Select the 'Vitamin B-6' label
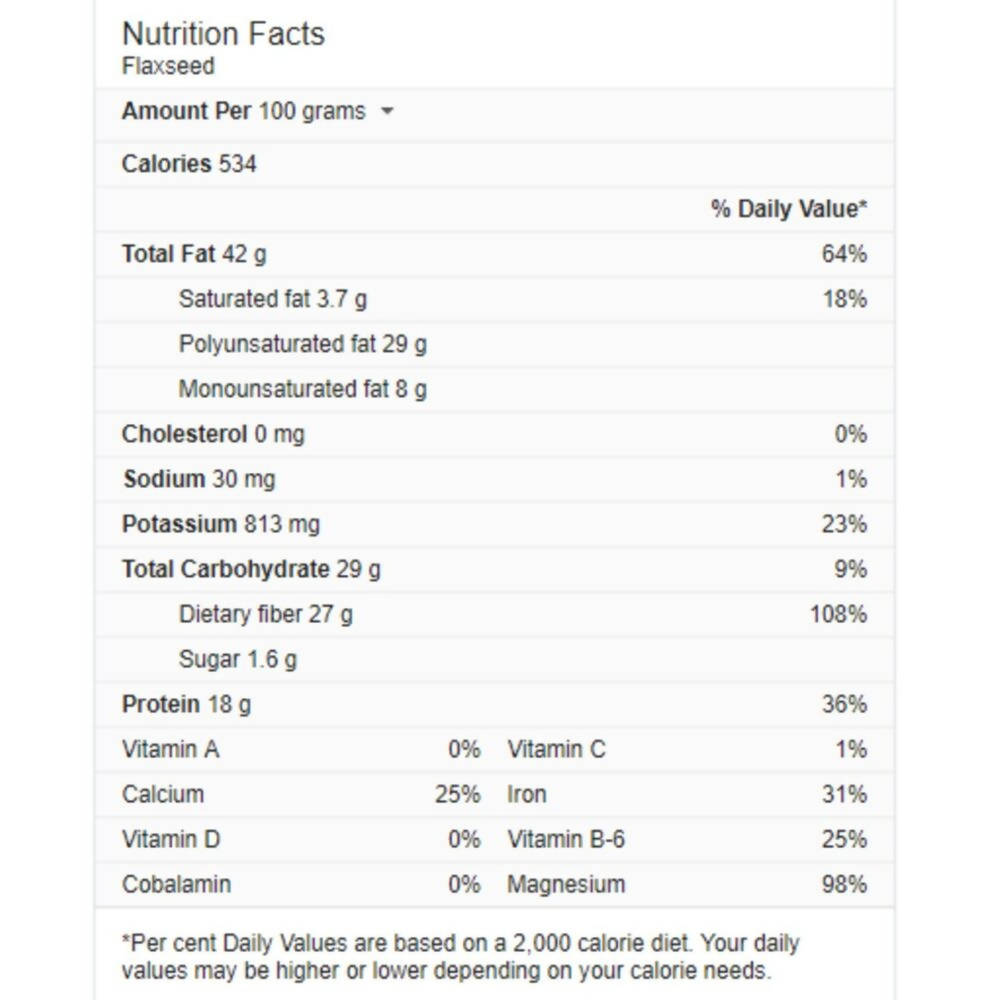 [x=566, y=839]
